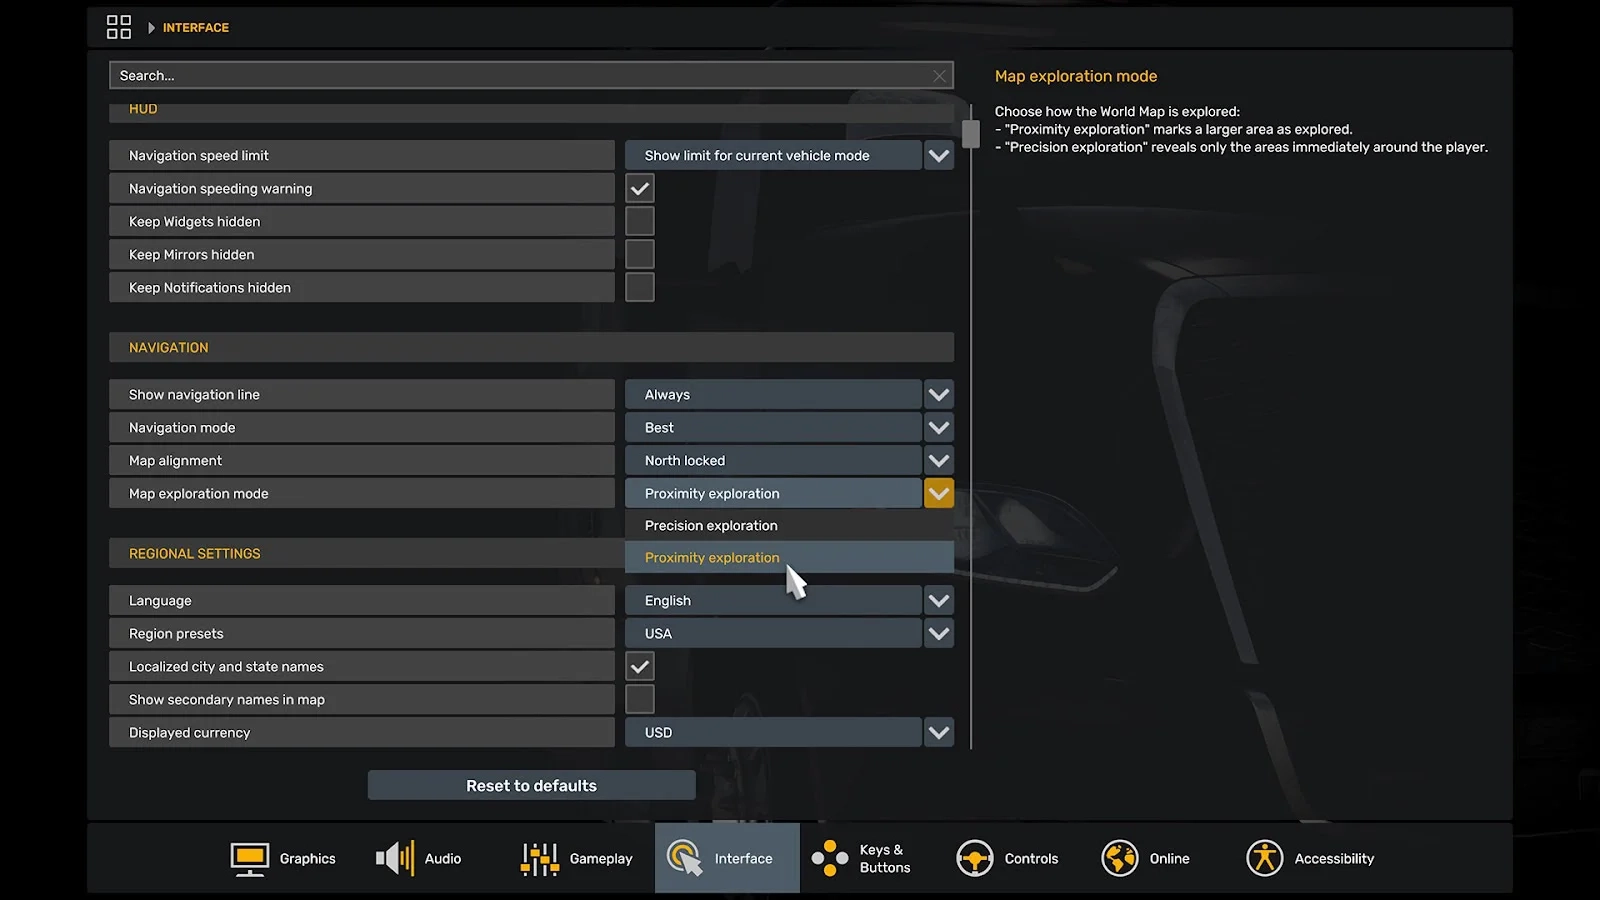Click the Interface cursor icon
The image size is (1600, 900).
685,858
